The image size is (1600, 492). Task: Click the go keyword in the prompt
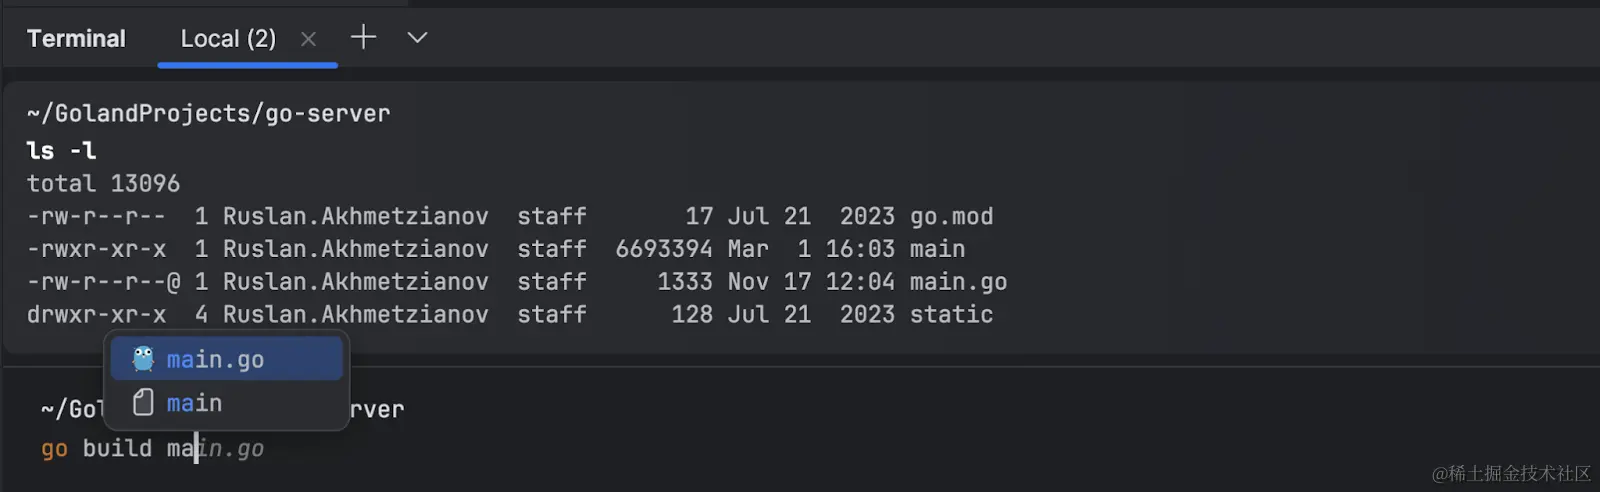coord(54,449)
